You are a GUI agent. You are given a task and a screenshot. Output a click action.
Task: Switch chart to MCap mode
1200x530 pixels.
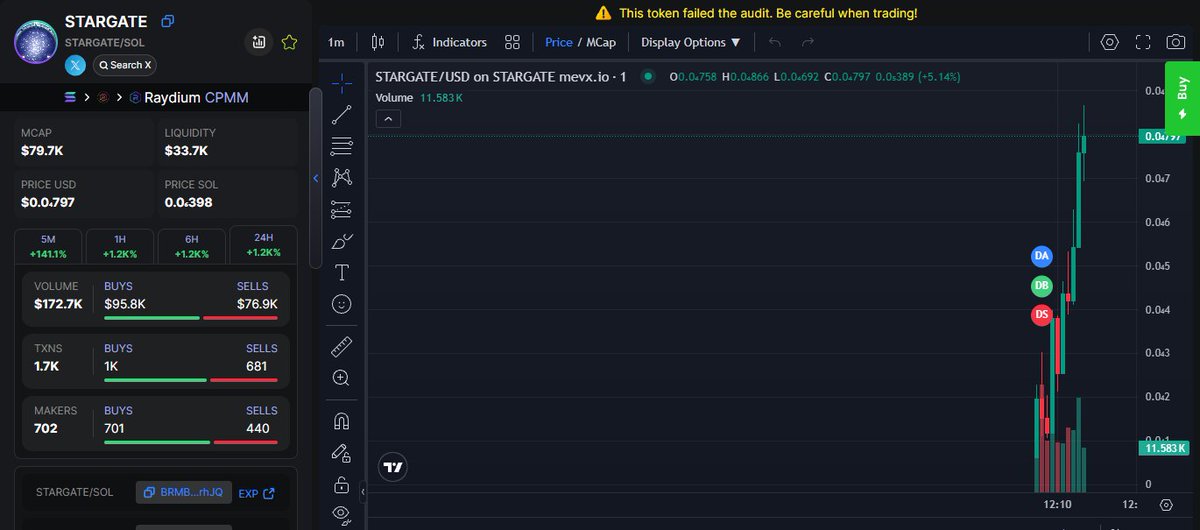click(601, 42)
